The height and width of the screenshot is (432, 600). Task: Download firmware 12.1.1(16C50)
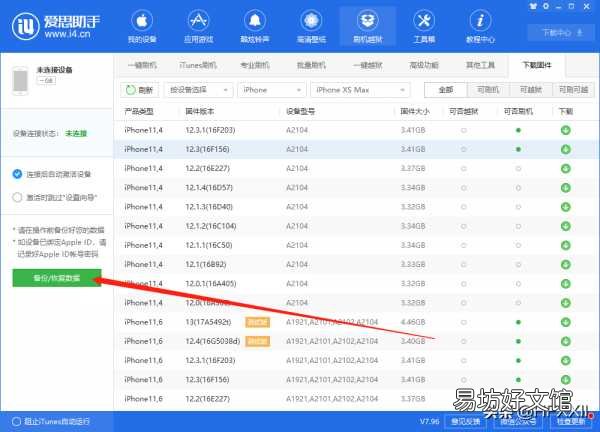coord(566,245)
